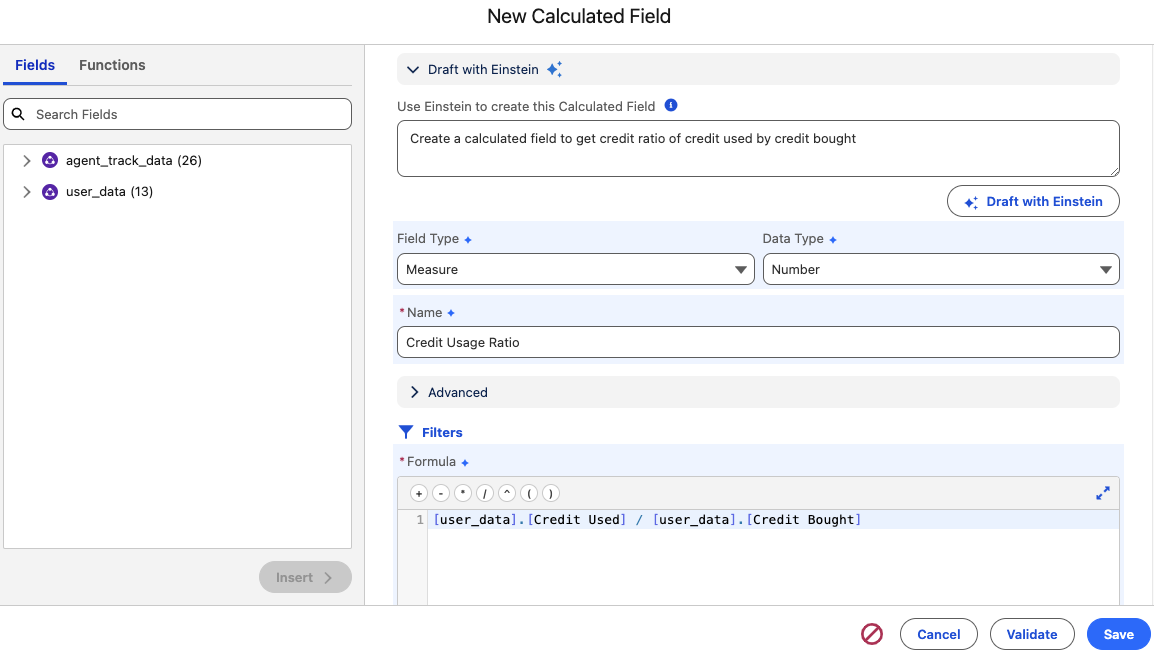Click the info icon beside Einstein prompt label
Screen dimensions: 1154x658
[x=671, y=105]
